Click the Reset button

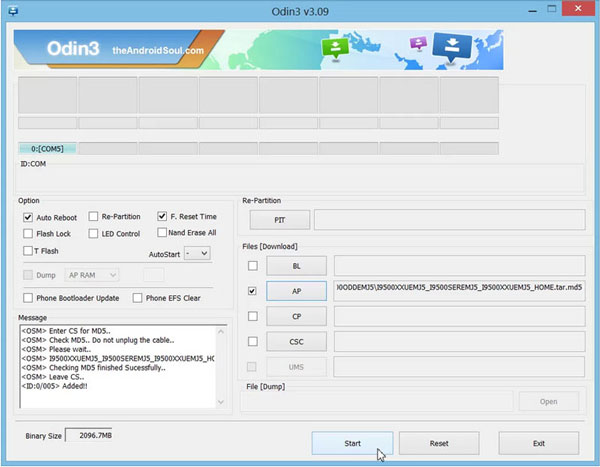point(439,443)
